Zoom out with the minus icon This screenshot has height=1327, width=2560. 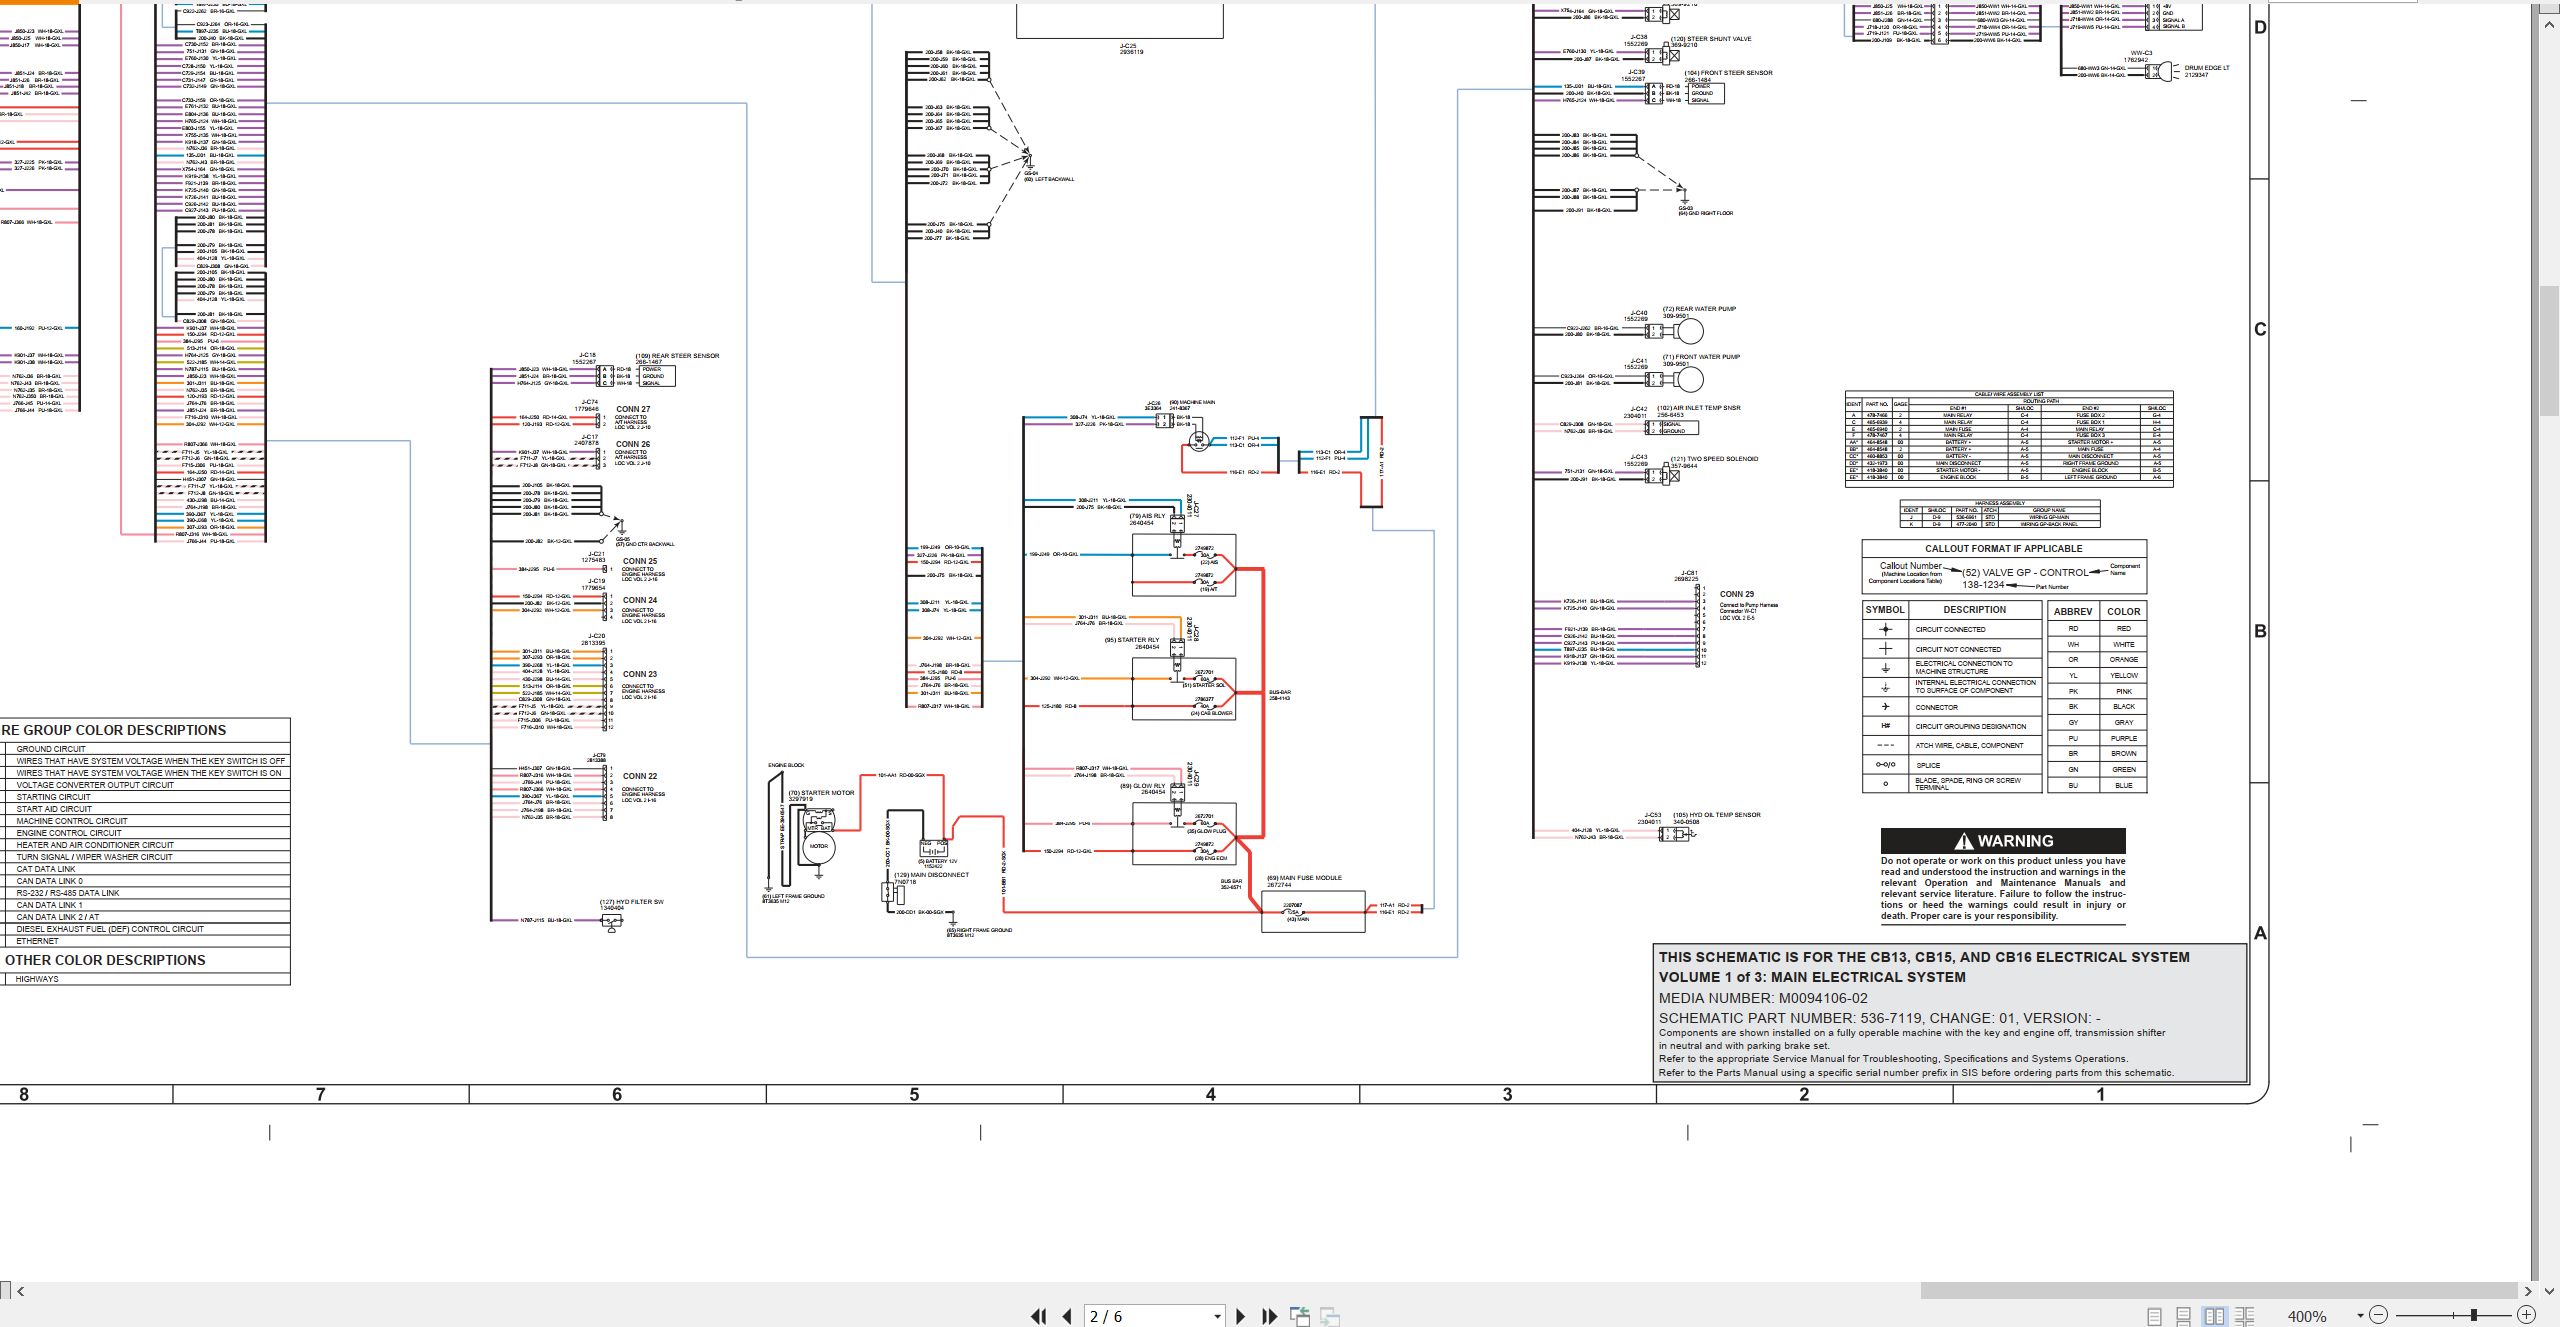[2379, 1315]
